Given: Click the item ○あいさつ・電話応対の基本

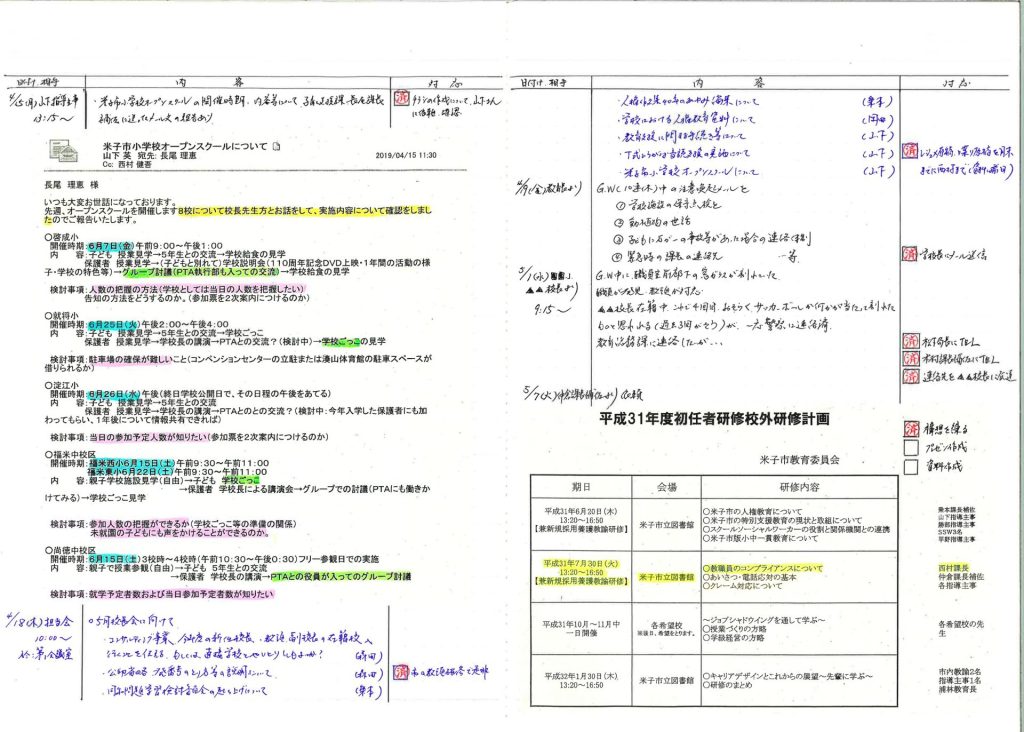Looking at the screenshot, I should [750, 577].
